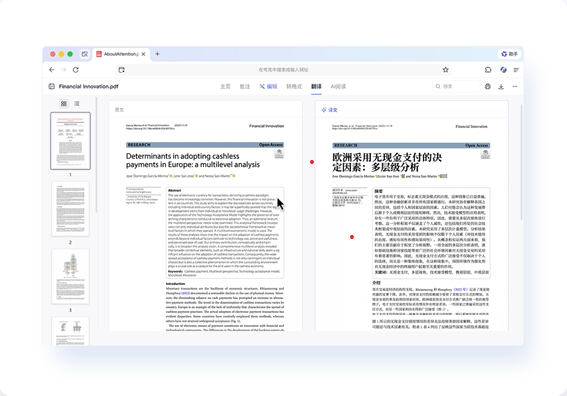Click the Chinese title 欧洲采用无现金支付的决定因素
Image resolution: width=567 pixels, height=396 pixels.
pyautogui.click(x=387, y=162)
